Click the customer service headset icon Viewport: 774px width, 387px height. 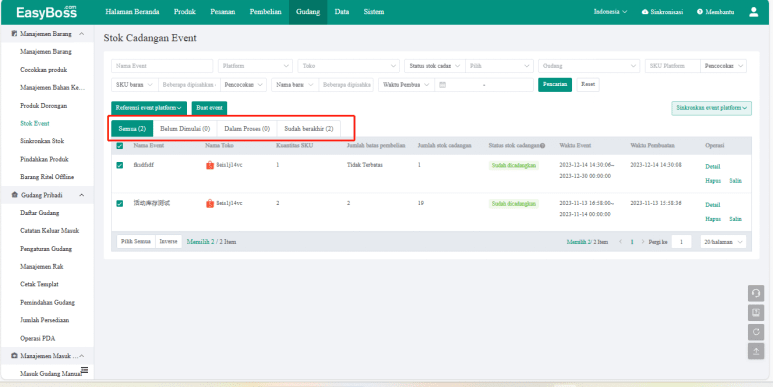click(756, 293)
